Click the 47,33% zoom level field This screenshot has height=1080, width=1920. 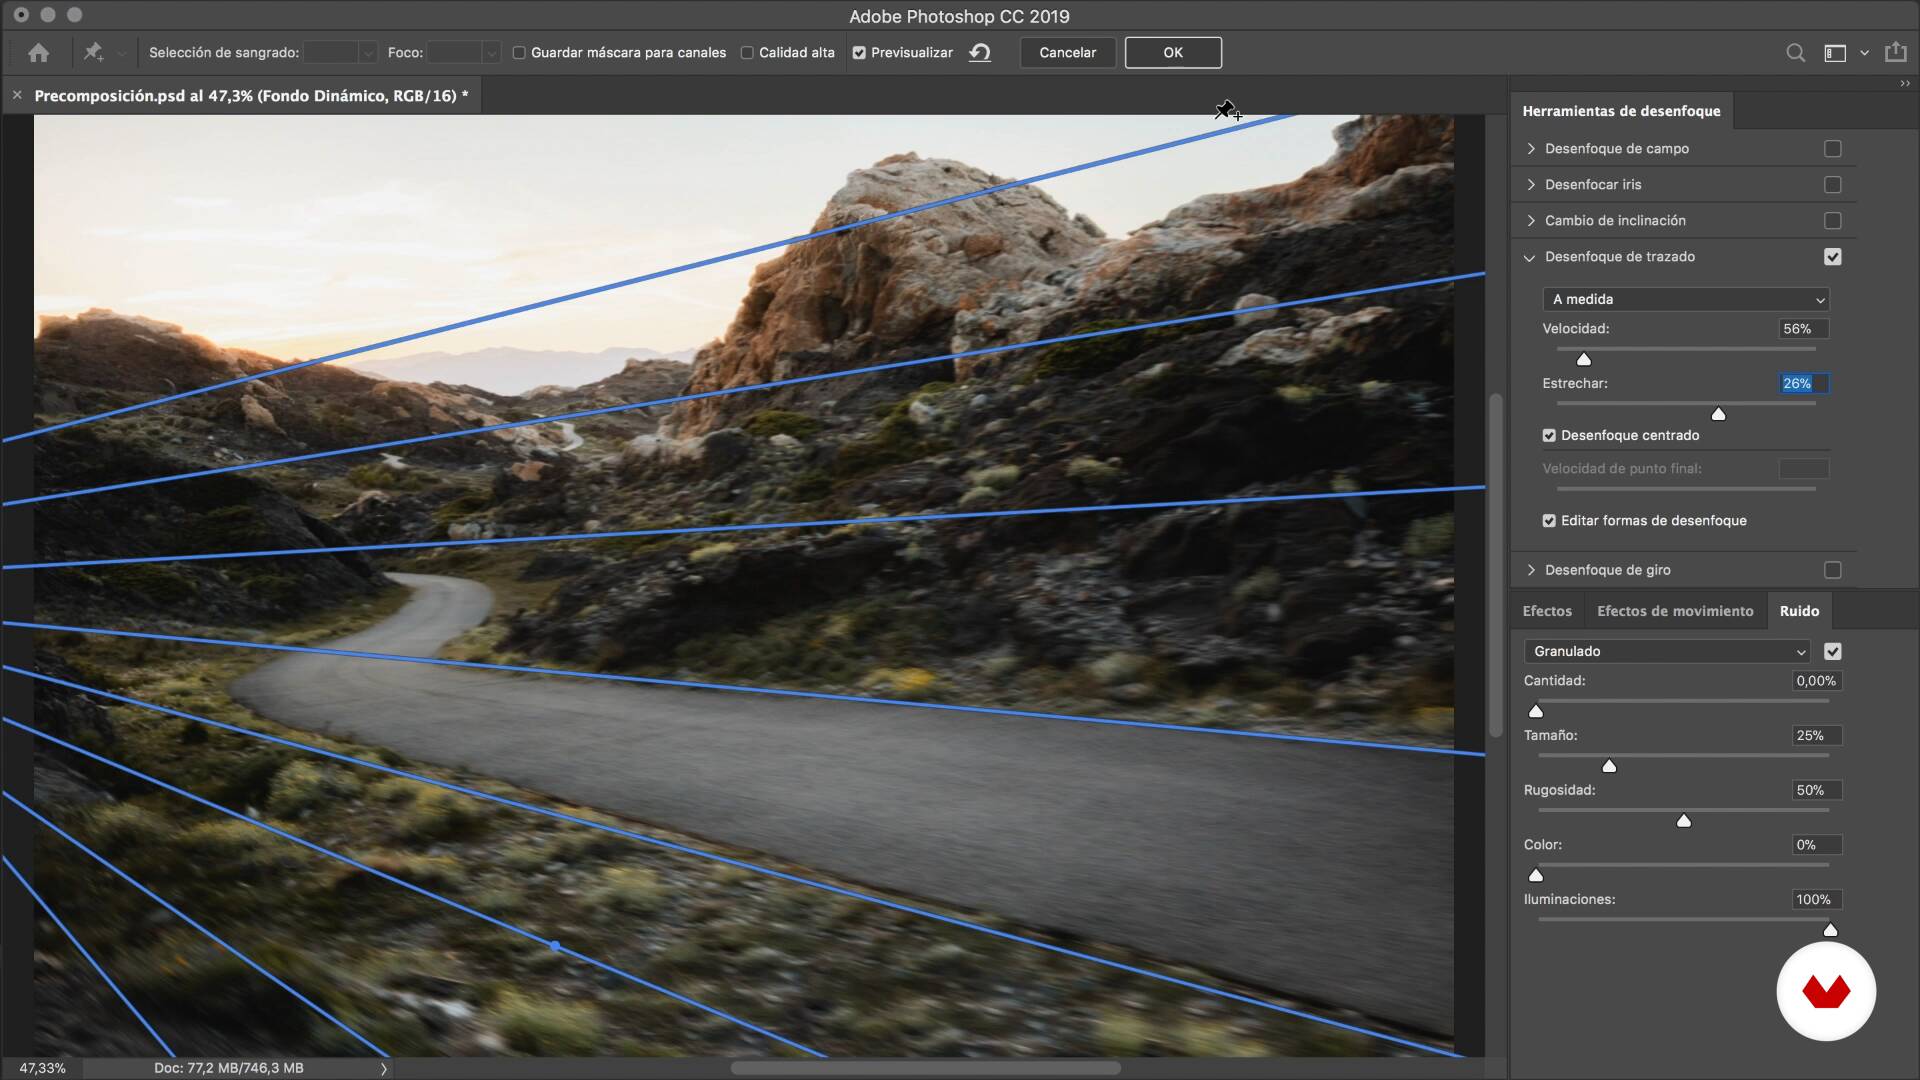tap(42, 1068)
